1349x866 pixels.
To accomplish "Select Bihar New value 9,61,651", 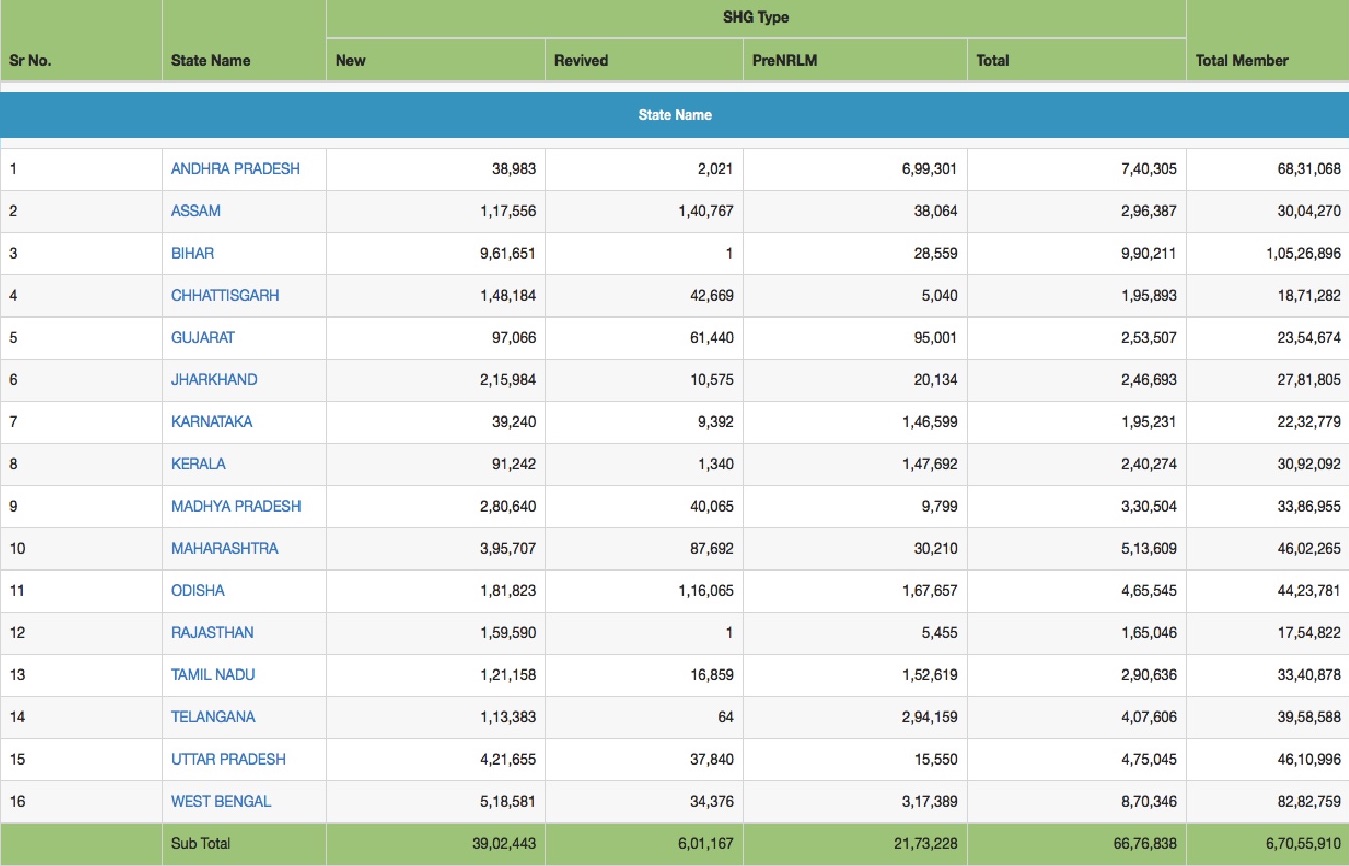I will [x=508, y=254].
